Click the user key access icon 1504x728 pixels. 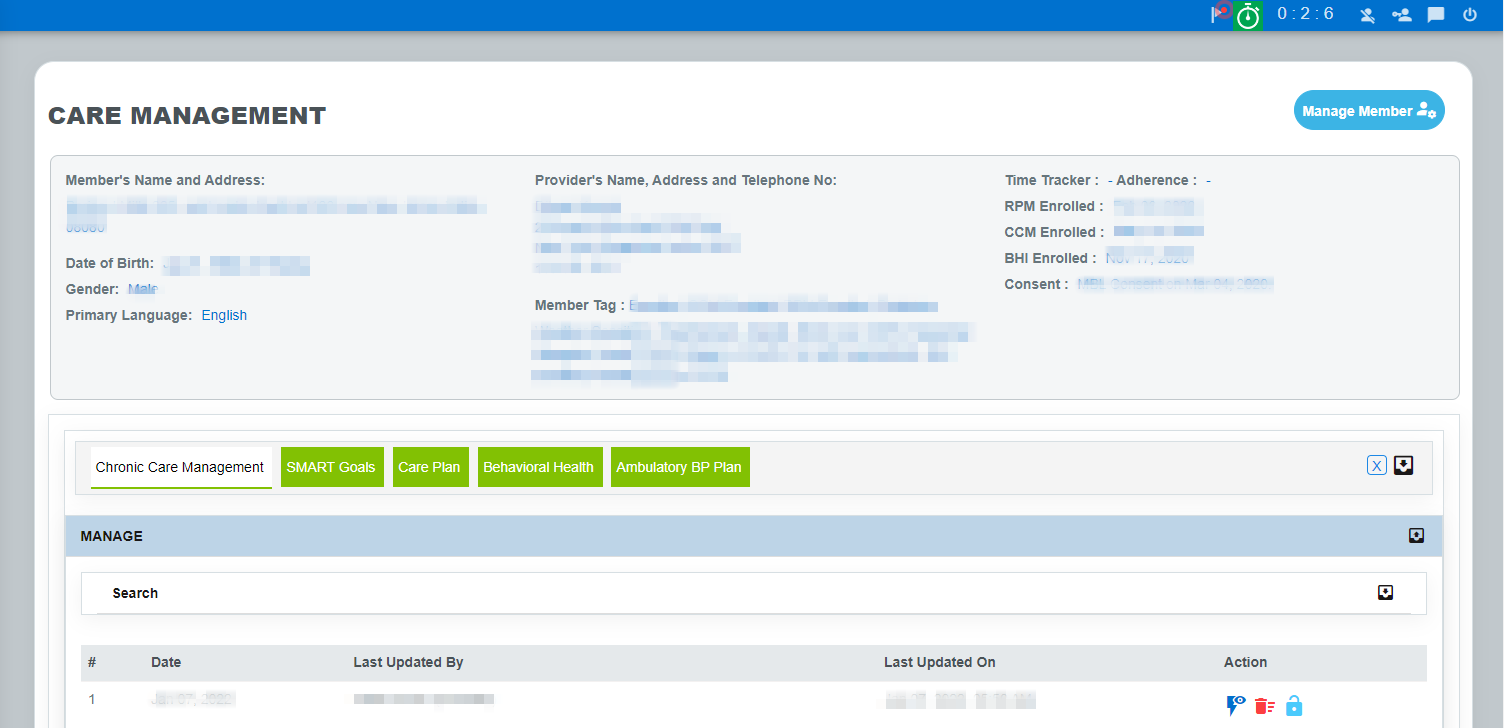1401,15
